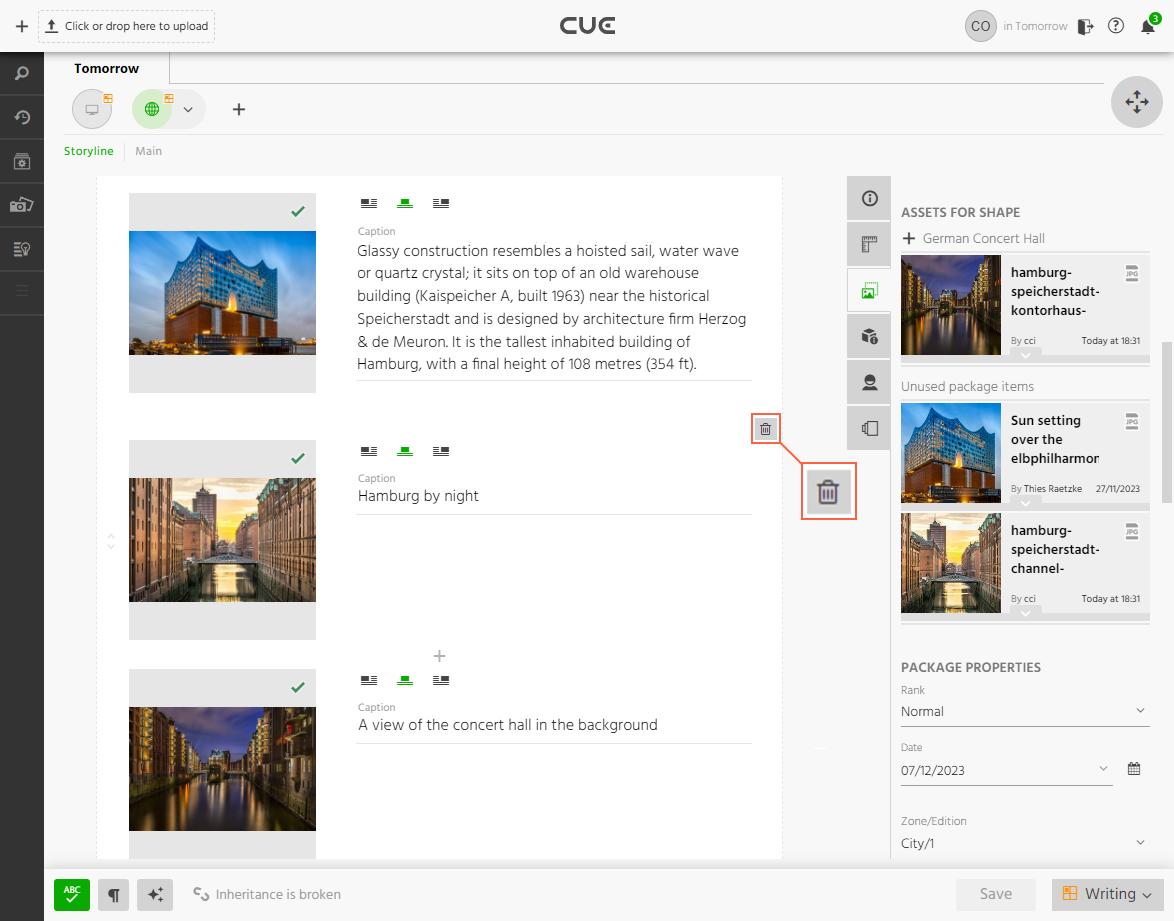The width and height of the screenshot is (1174, 921).
Task: Open the Writing workflow state dropdown
Action: pyautogui.click(x=1107, y=894)
